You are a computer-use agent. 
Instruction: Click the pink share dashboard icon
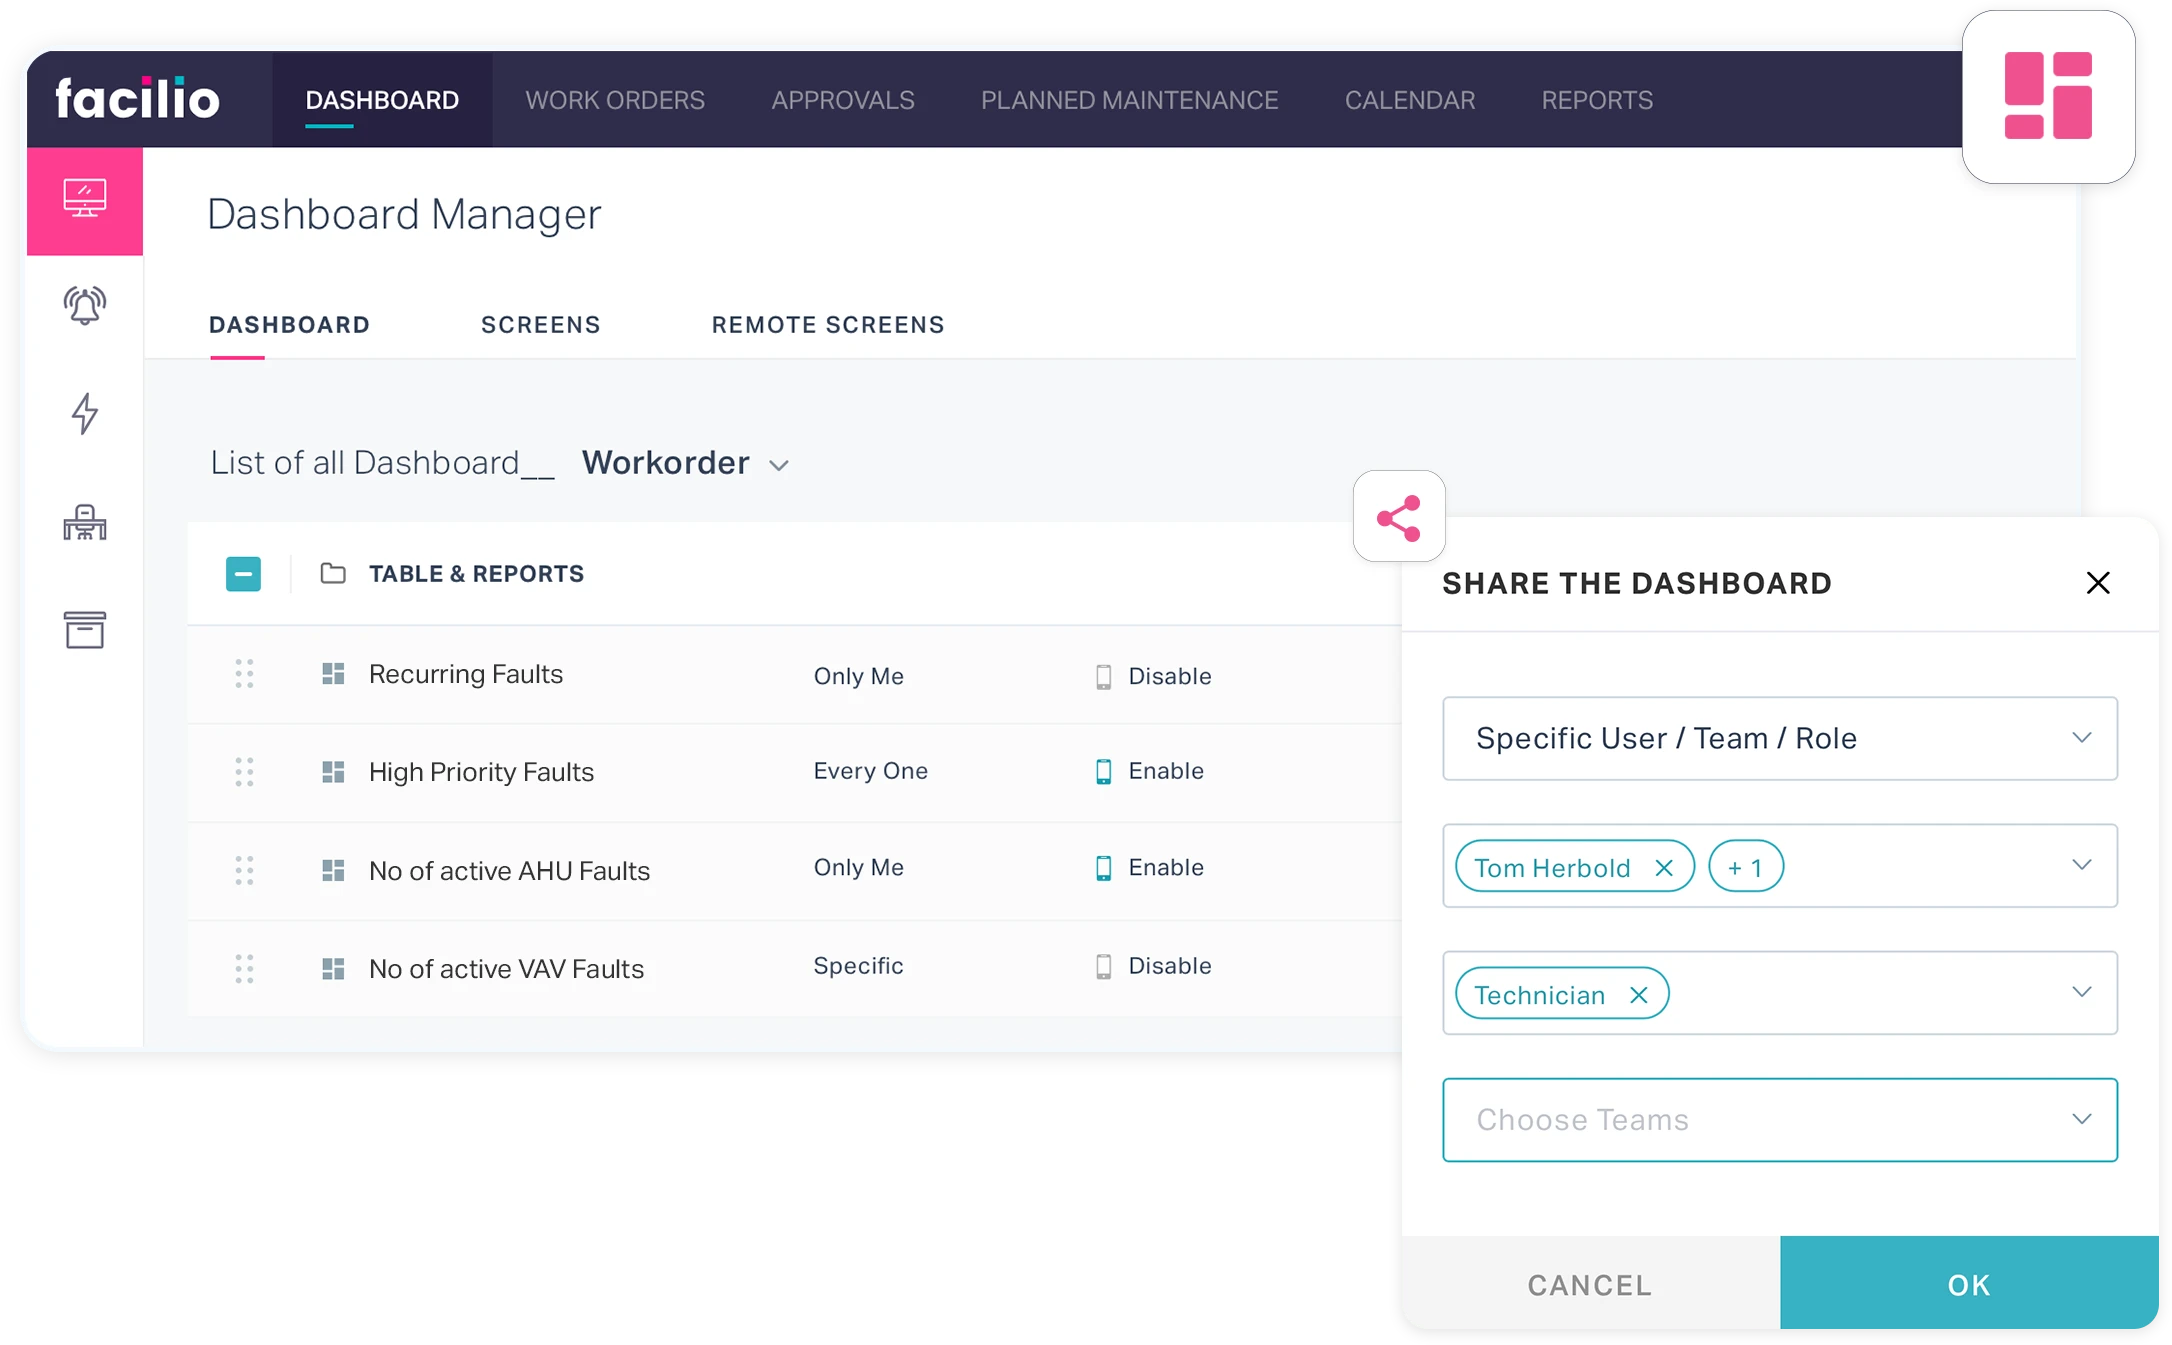(1398, 517)
